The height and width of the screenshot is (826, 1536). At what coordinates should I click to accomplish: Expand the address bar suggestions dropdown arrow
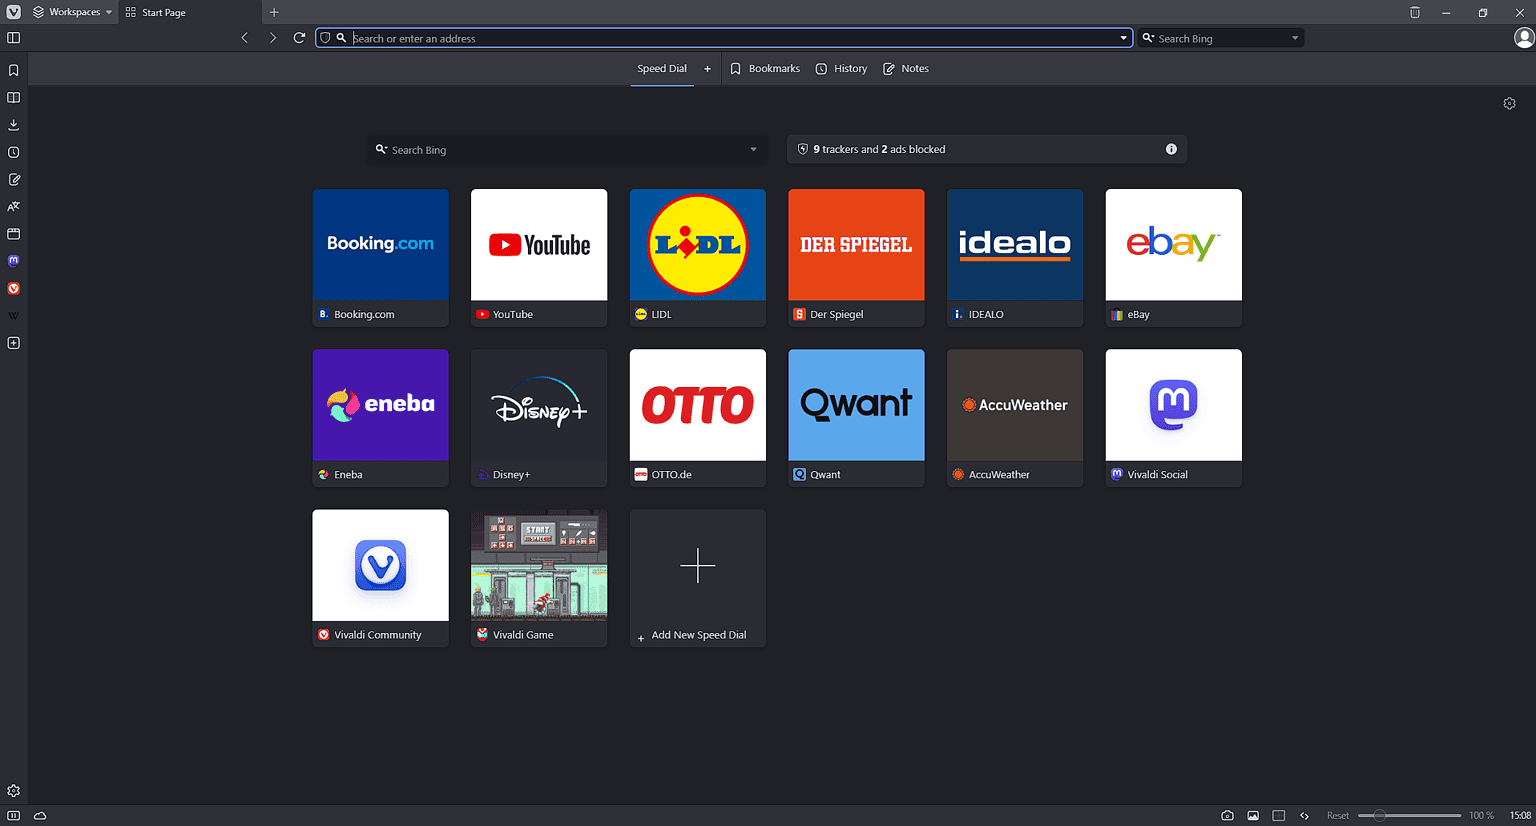point(1122,37)
